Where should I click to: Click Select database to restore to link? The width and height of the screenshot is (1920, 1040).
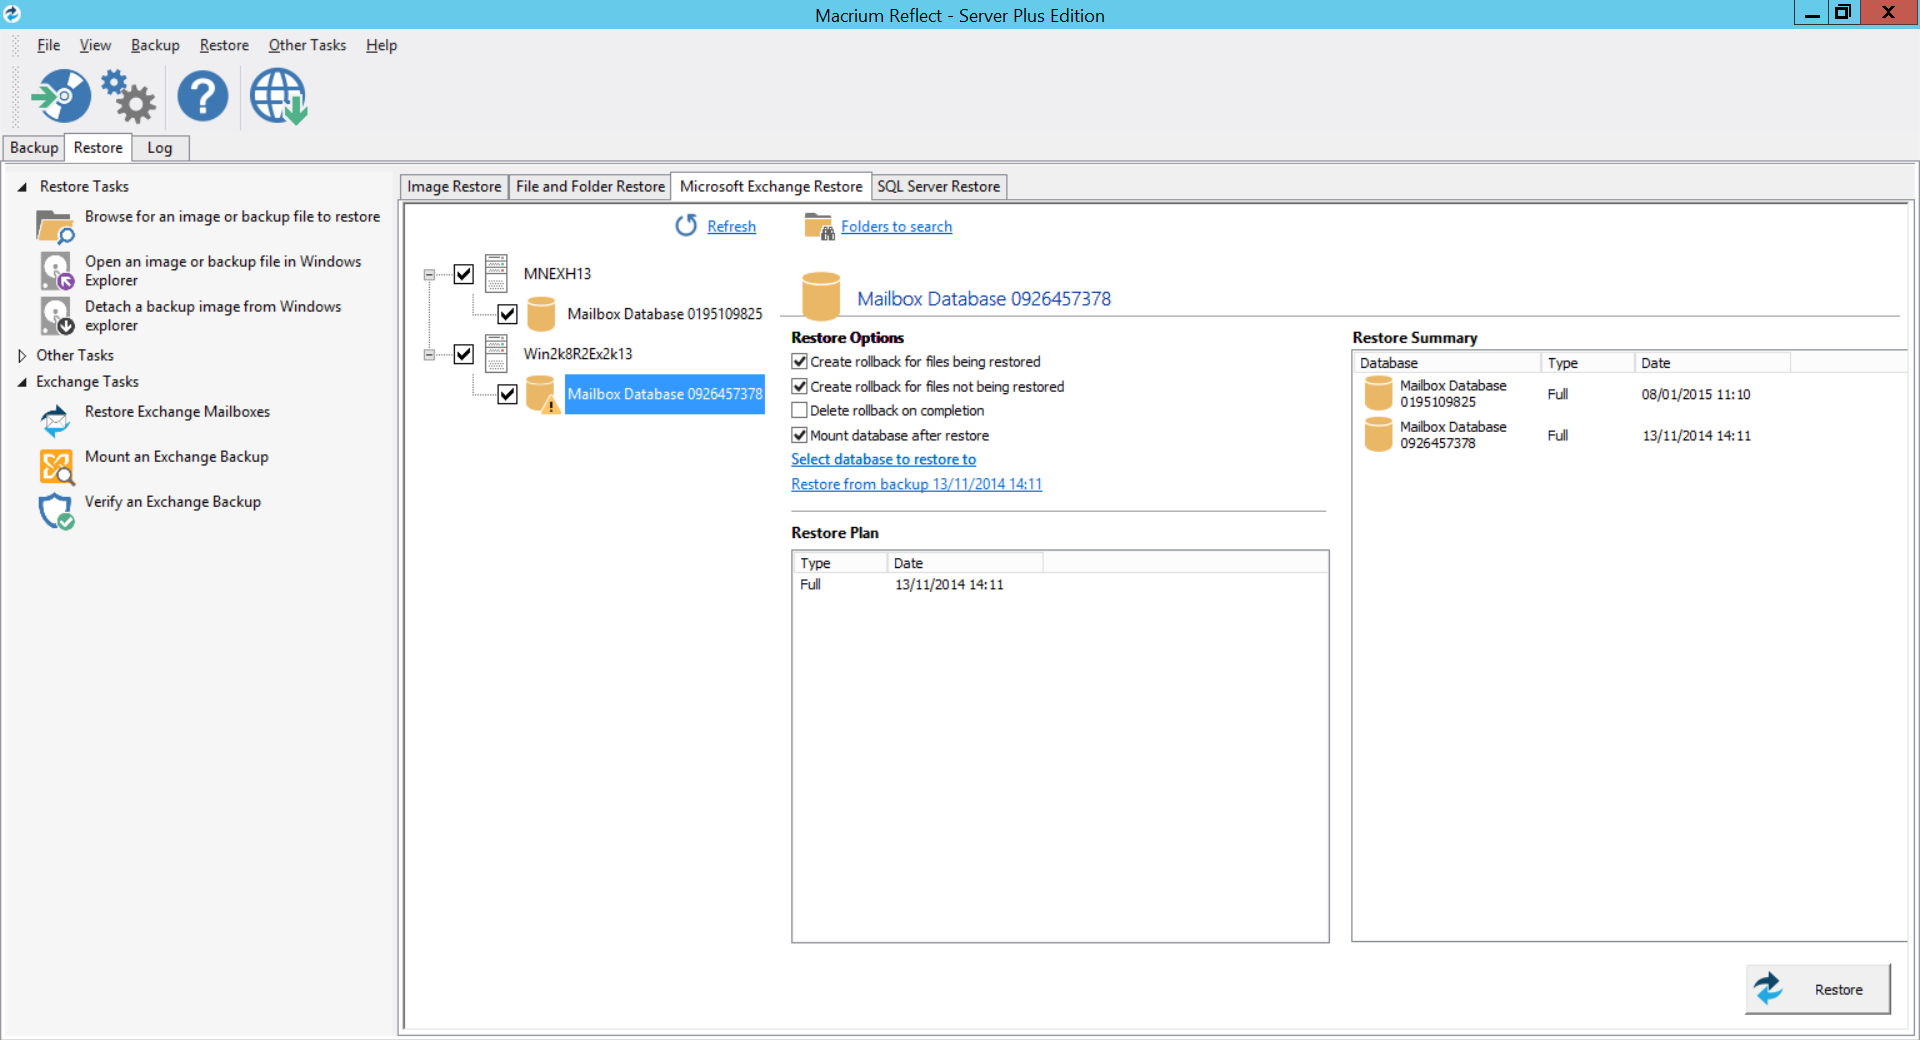883,459
